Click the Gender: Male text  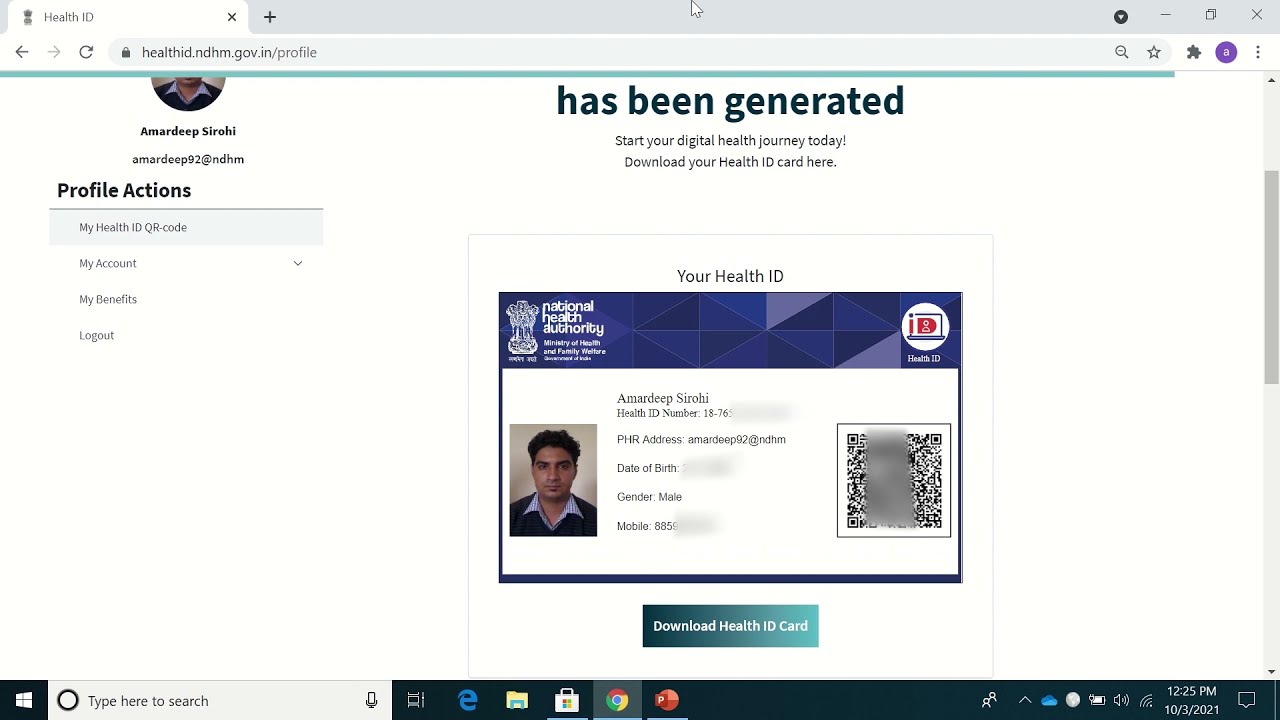click(649, 497)
